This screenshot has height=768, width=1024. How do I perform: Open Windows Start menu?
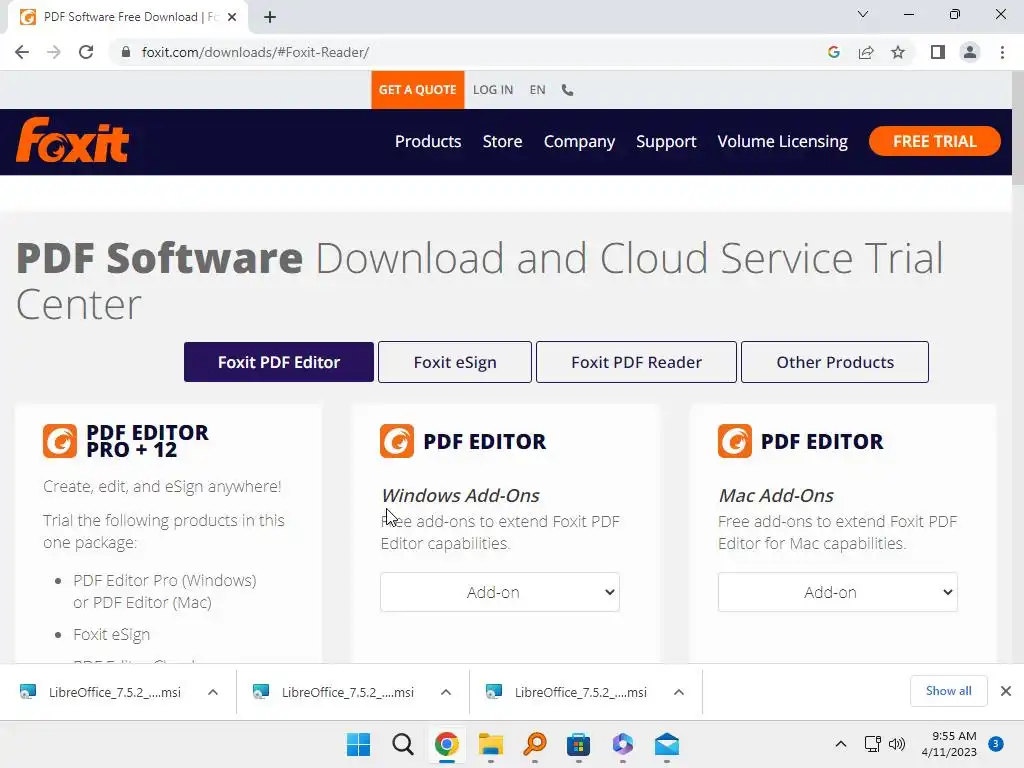[358, 744]
